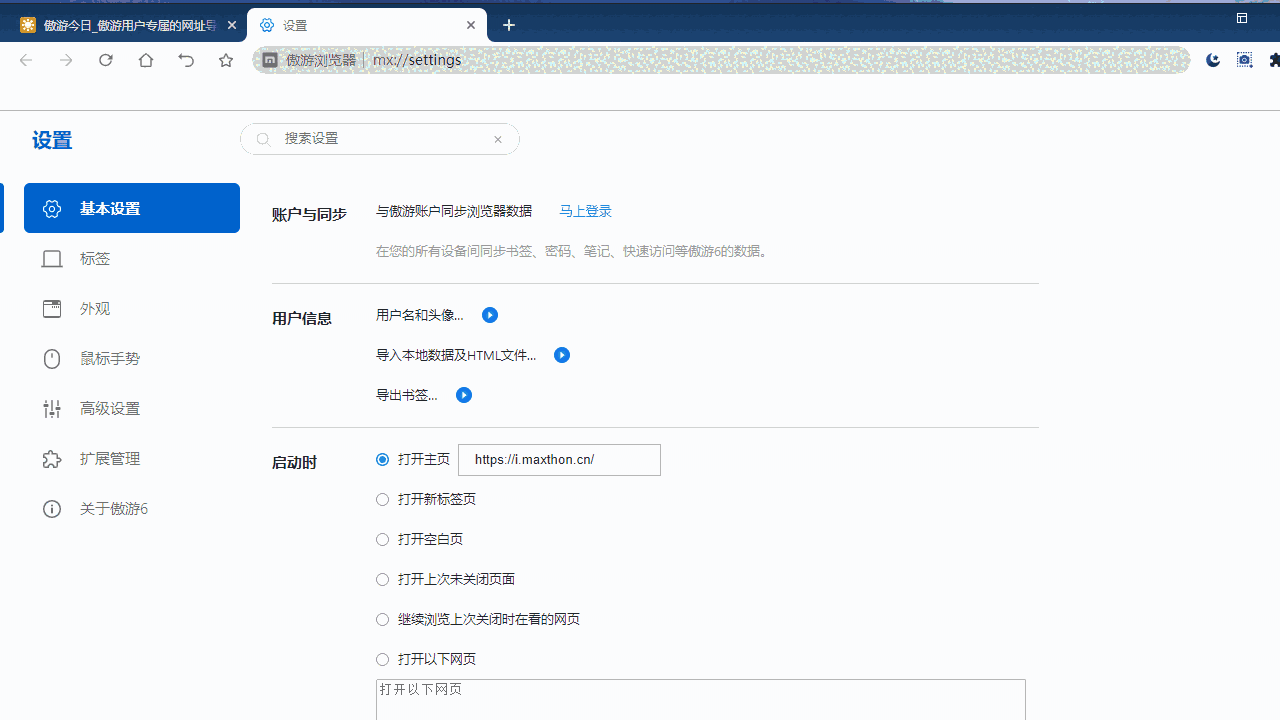Open the 鼠标手势 settings section
1280x720 pixels.
click(x=109, y=358)
